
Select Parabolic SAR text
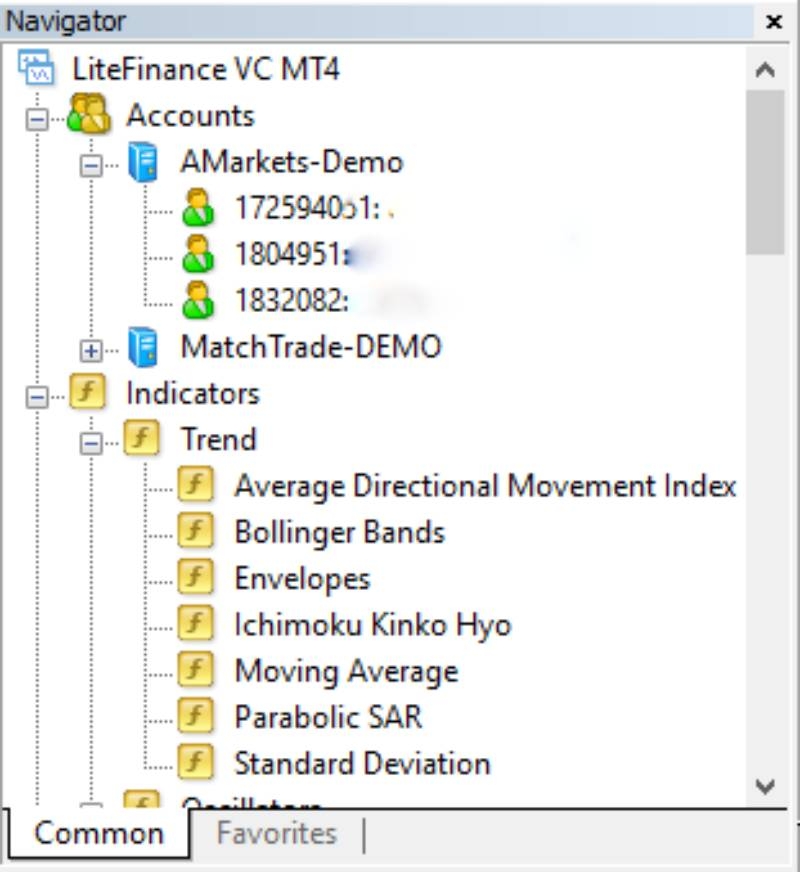328,716
